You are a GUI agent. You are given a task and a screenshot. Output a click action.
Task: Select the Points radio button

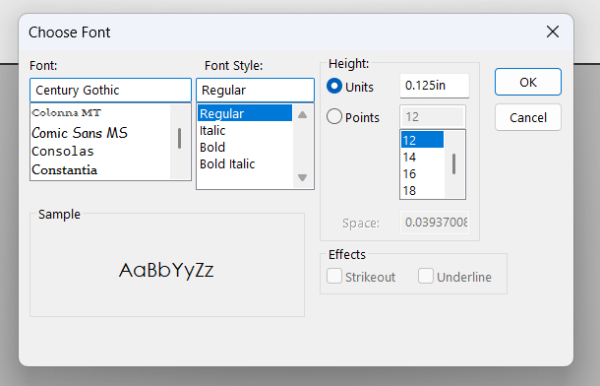click(334, 116)
